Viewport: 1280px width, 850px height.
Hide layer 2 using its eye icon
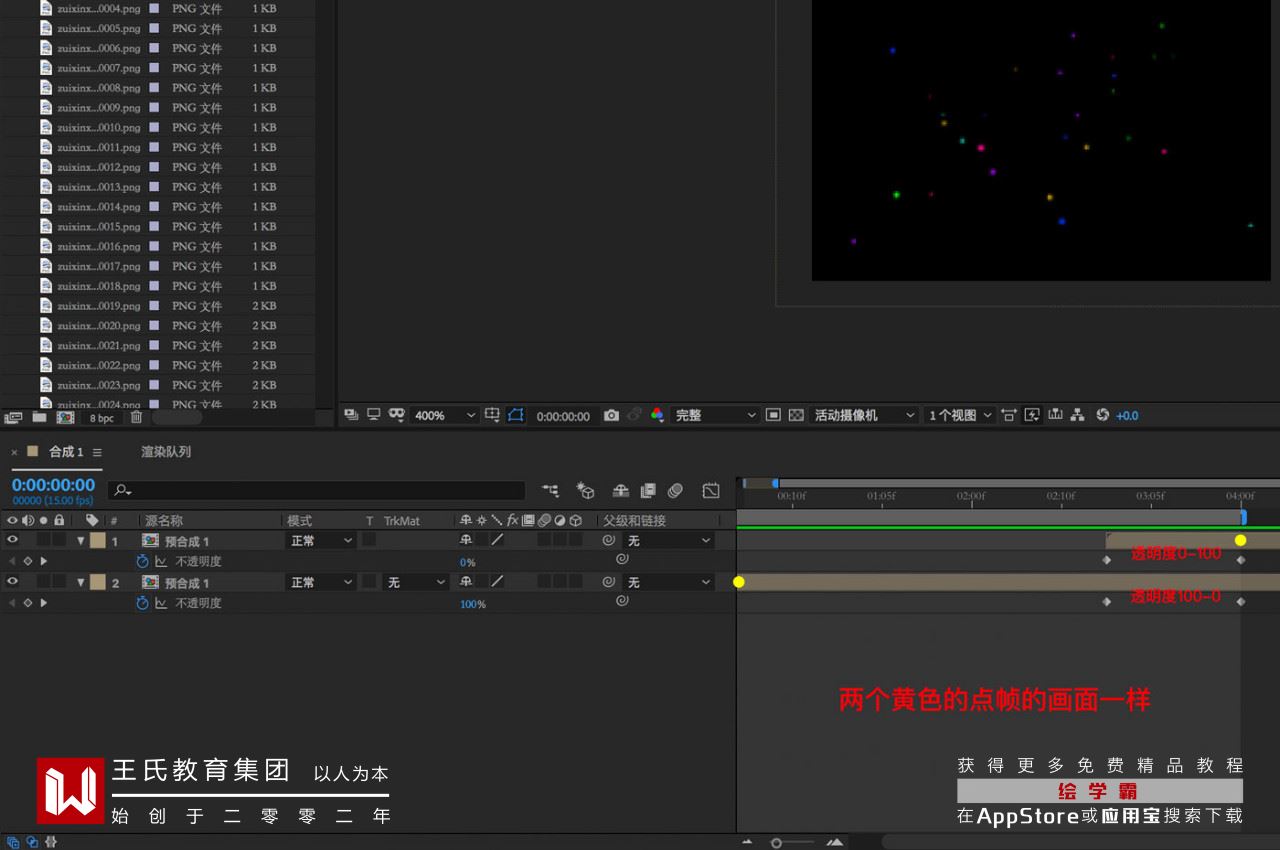point(12,582)
